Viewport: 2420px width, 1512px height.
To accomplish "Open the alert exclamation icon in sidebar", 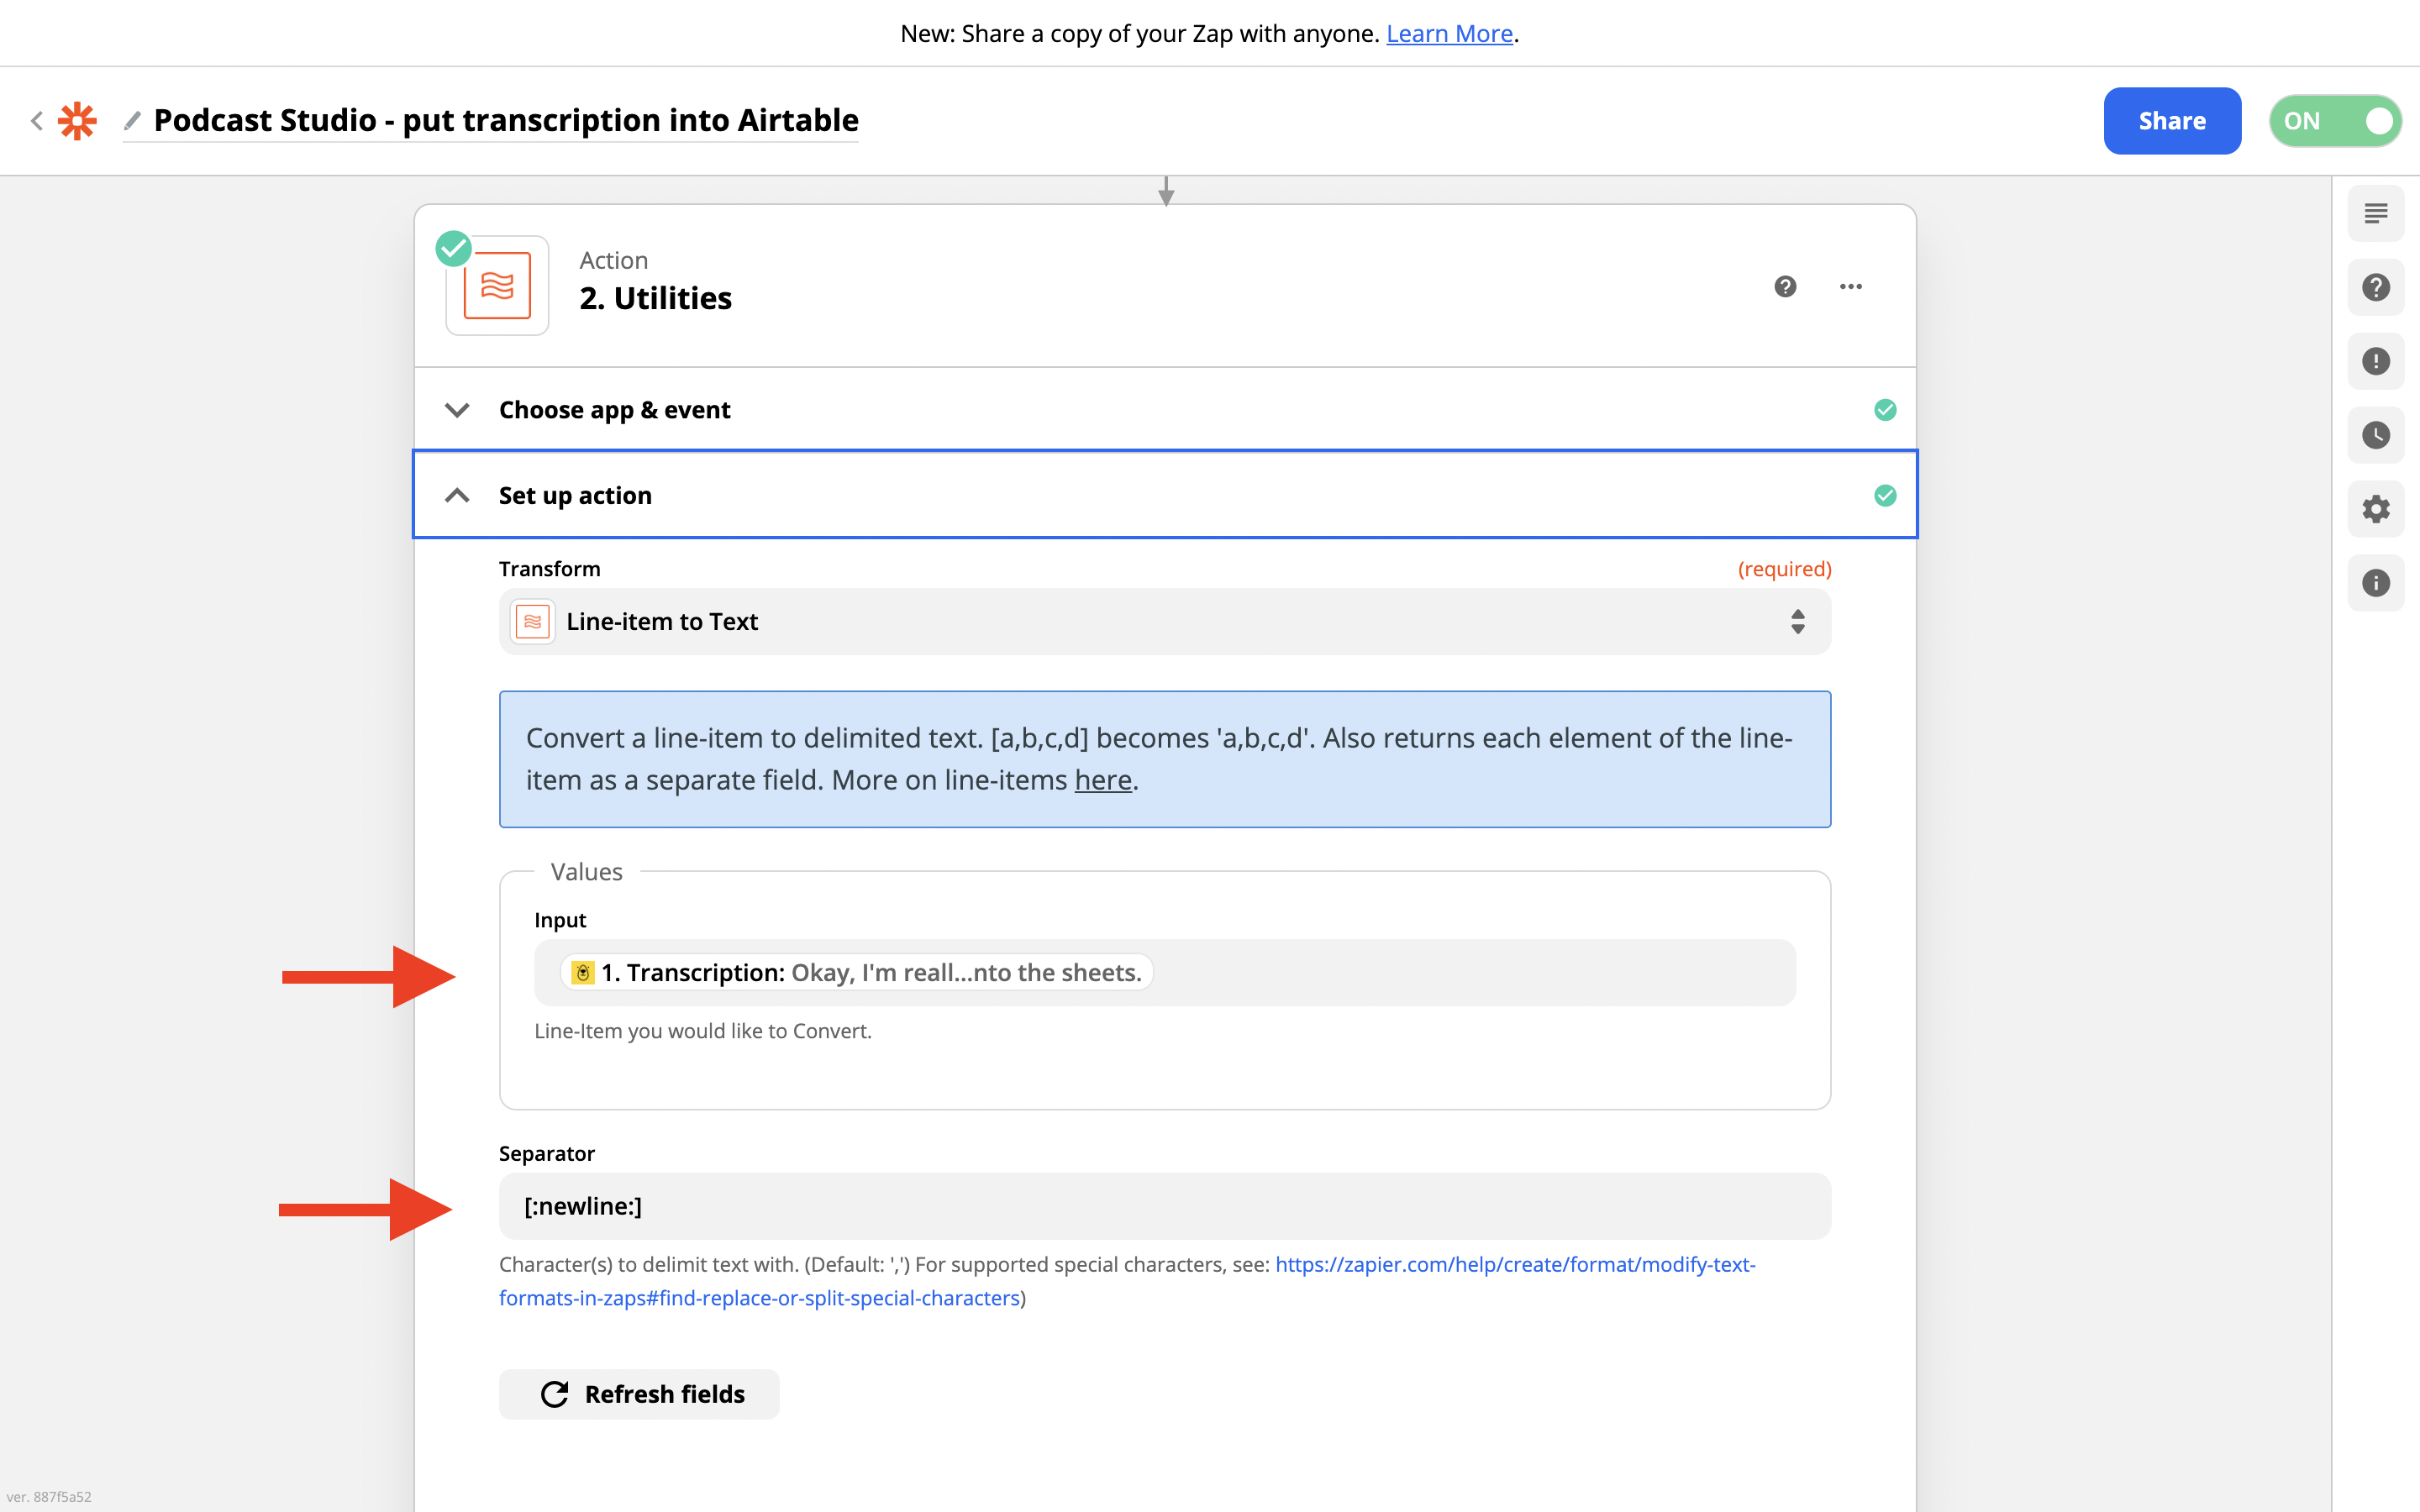I will [2375, 361].
